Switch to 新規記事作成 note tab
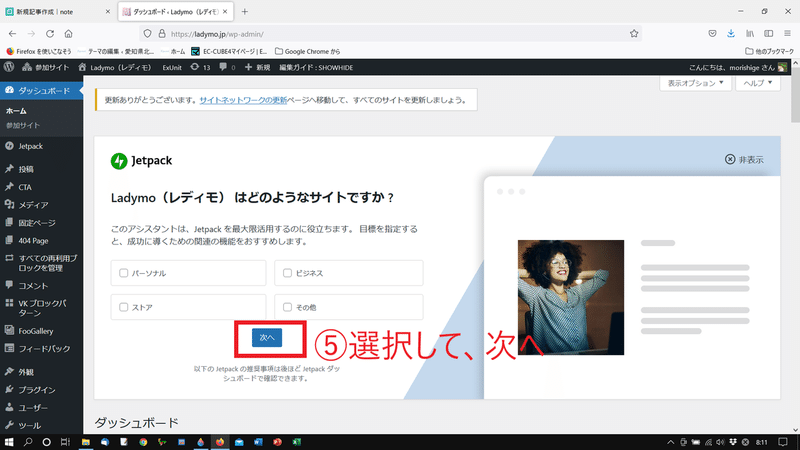 click(57, 12)
